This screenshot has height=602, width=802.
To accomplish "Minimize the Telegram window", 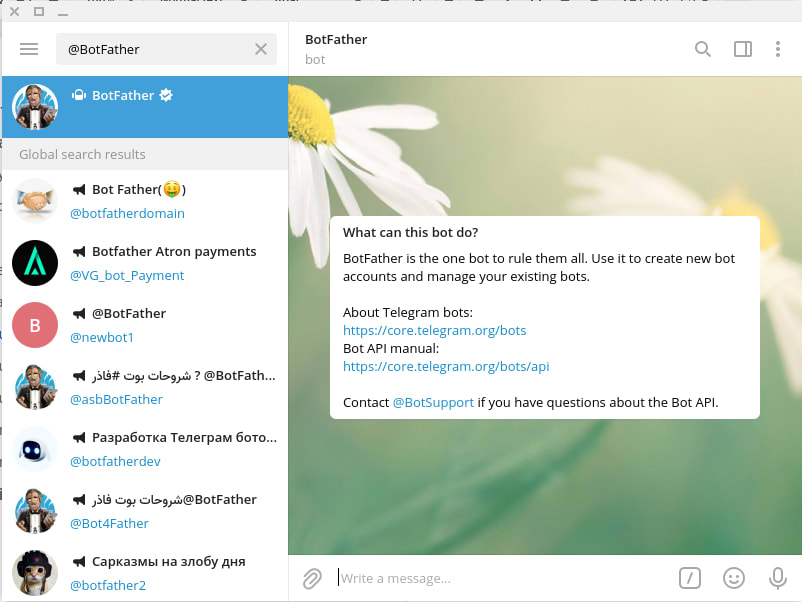I will pos(63,14).
